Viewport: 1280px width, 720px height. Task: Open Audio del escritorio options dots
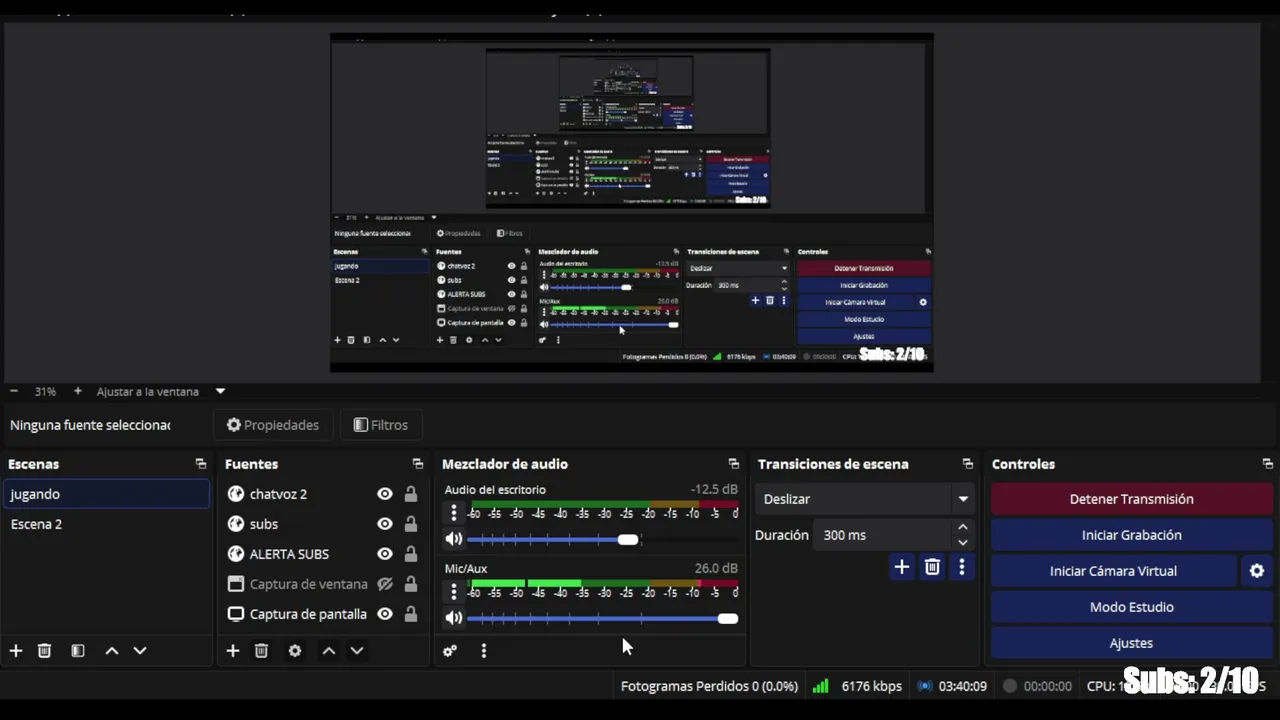[454, 513]
